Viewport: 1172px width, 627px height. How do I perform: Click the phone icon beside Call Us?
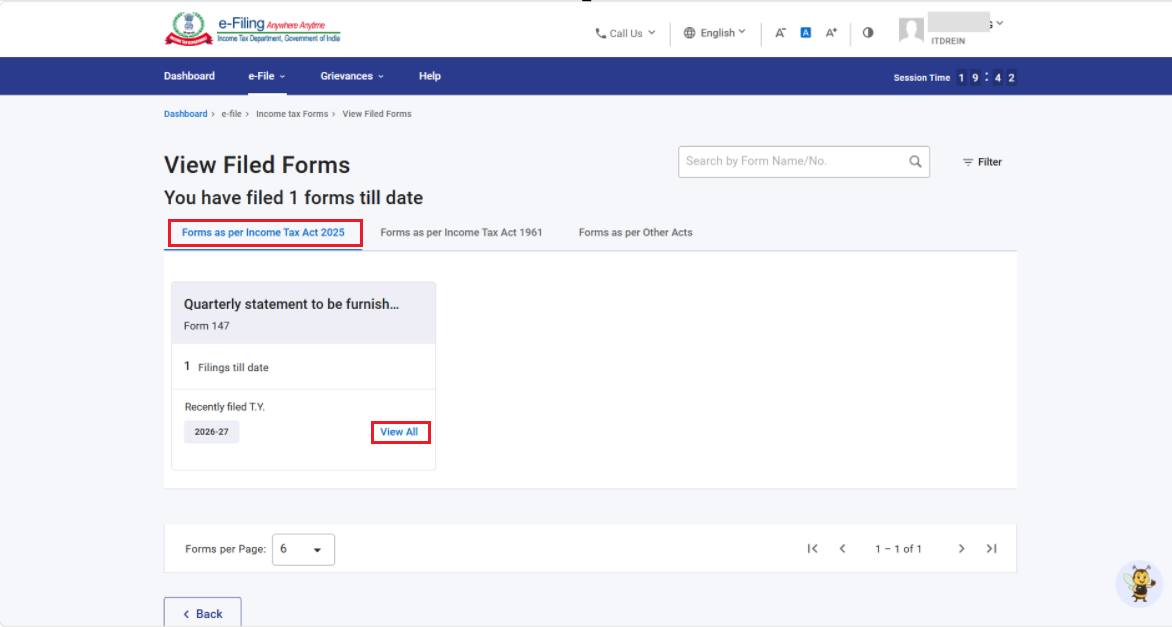tap(600, 34)
